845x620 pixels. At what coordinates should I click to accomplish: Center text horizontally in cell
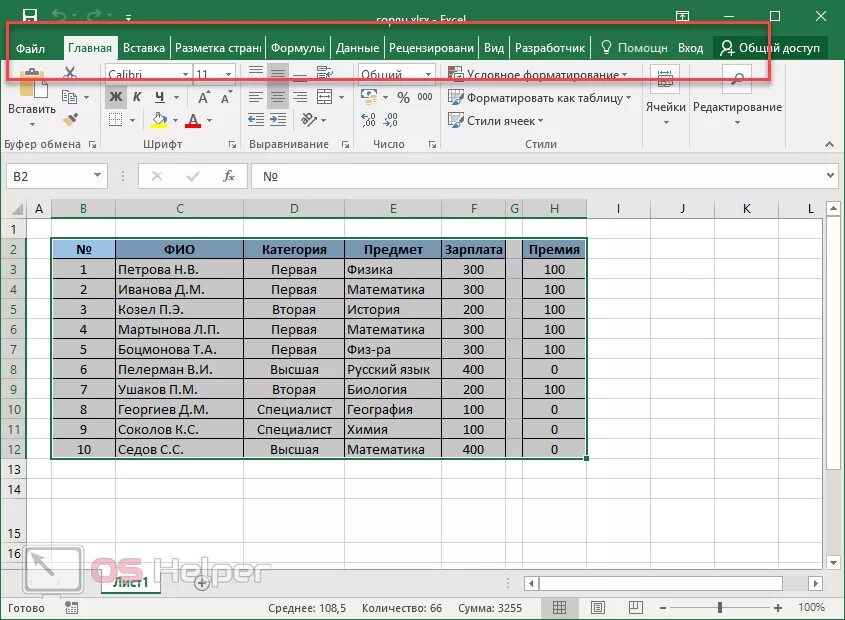click(x=278, y=97)
